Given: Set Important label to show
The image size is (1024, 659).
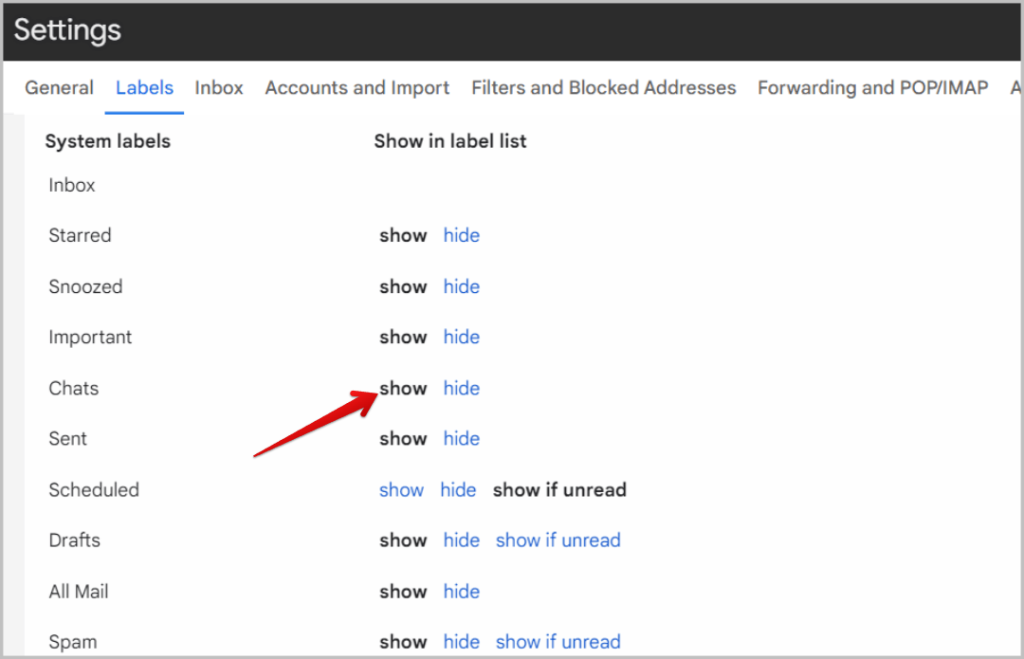Looking at the screenshot, I should [x=403, y=337].
